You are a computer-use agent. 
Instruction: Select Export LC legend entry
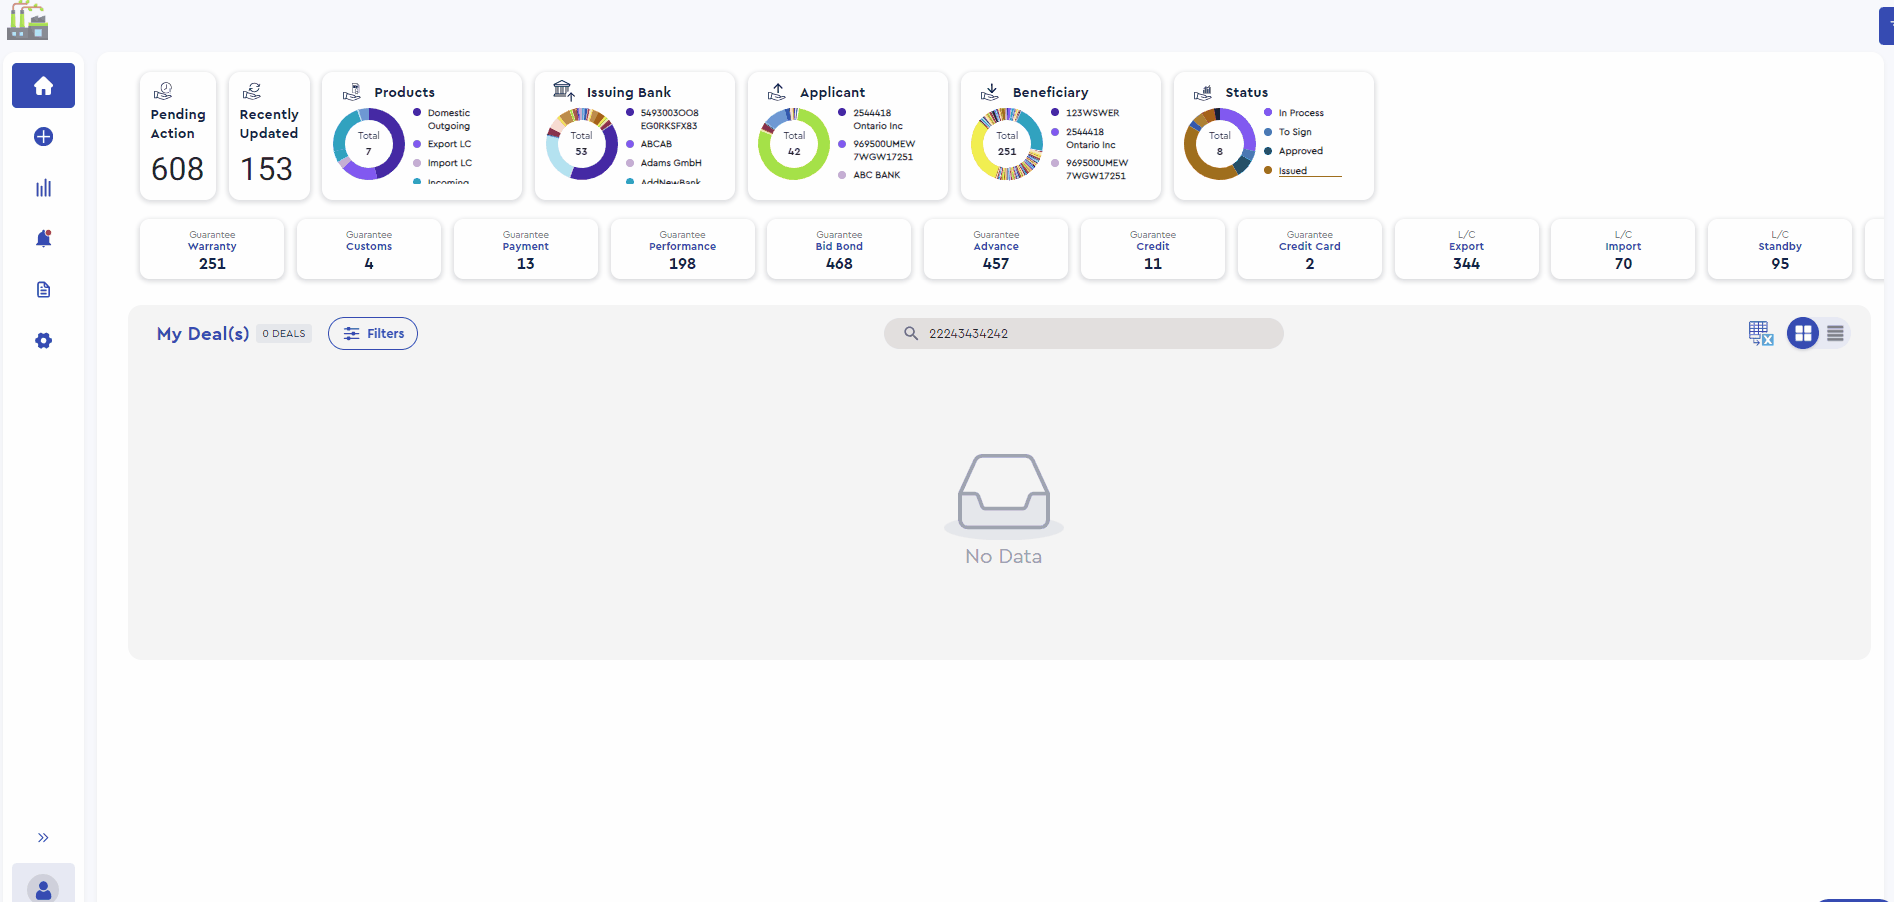(x=442, y=144)
